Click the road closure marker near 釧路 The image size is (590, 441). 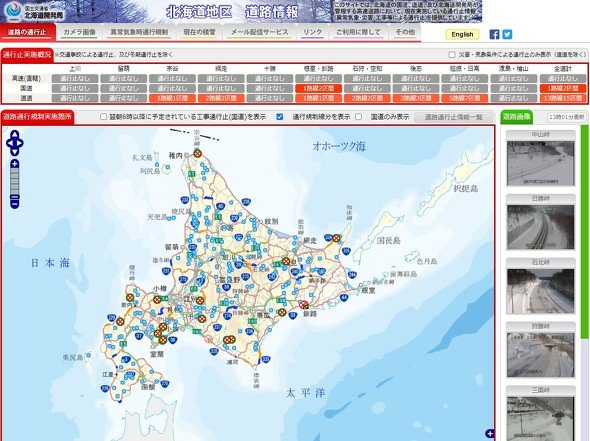[304, 304]
